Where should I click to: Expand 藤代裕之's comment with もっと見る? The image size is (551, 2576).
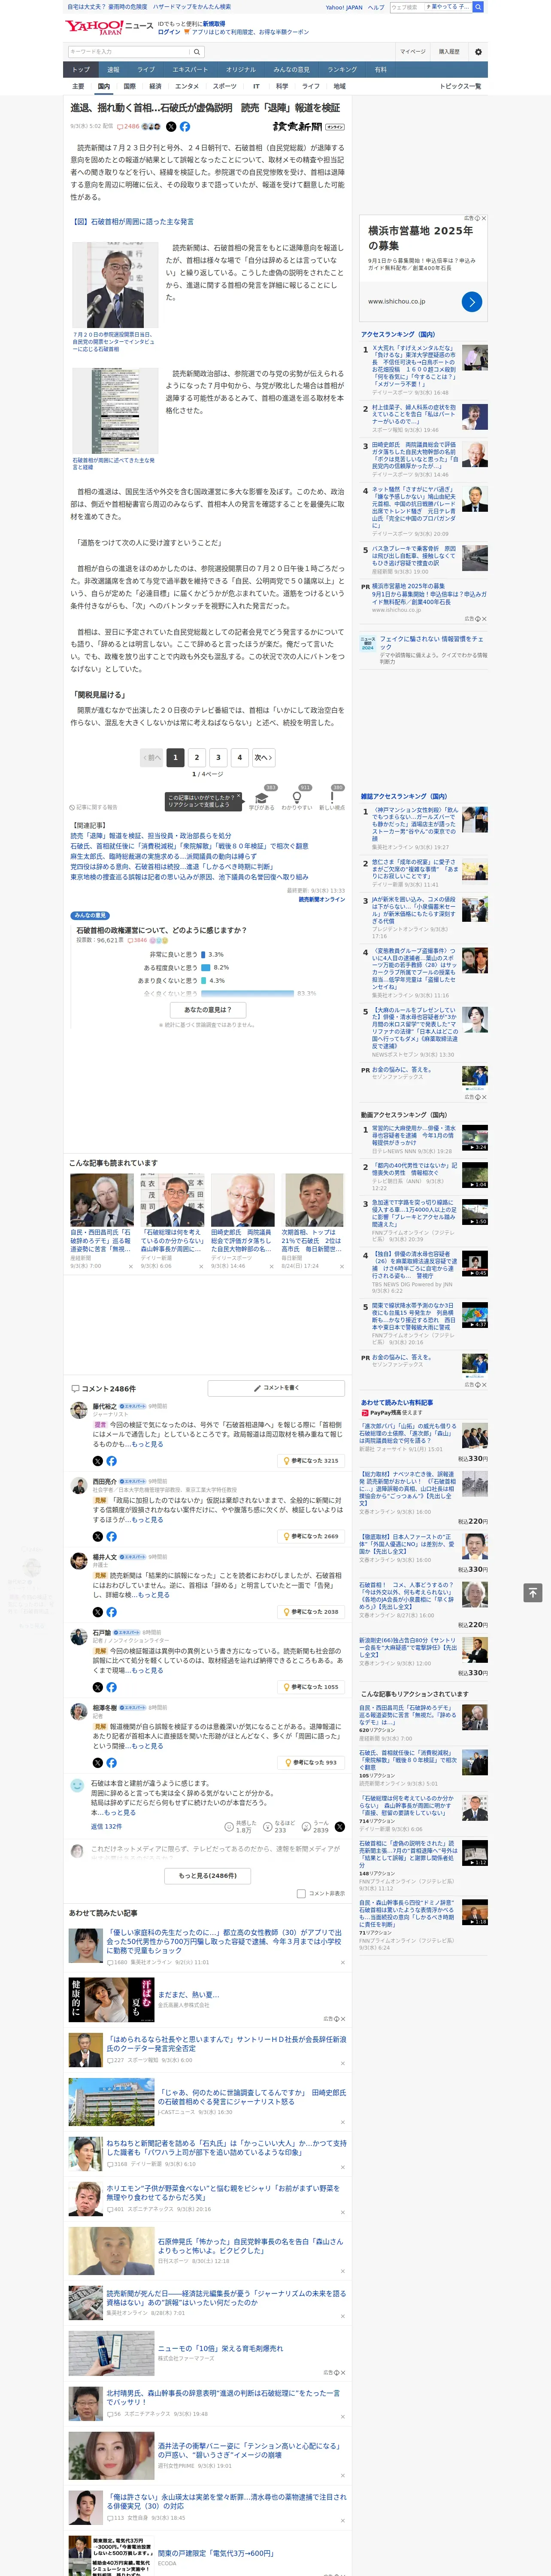pyautogui.click(x=147, y=1444)
